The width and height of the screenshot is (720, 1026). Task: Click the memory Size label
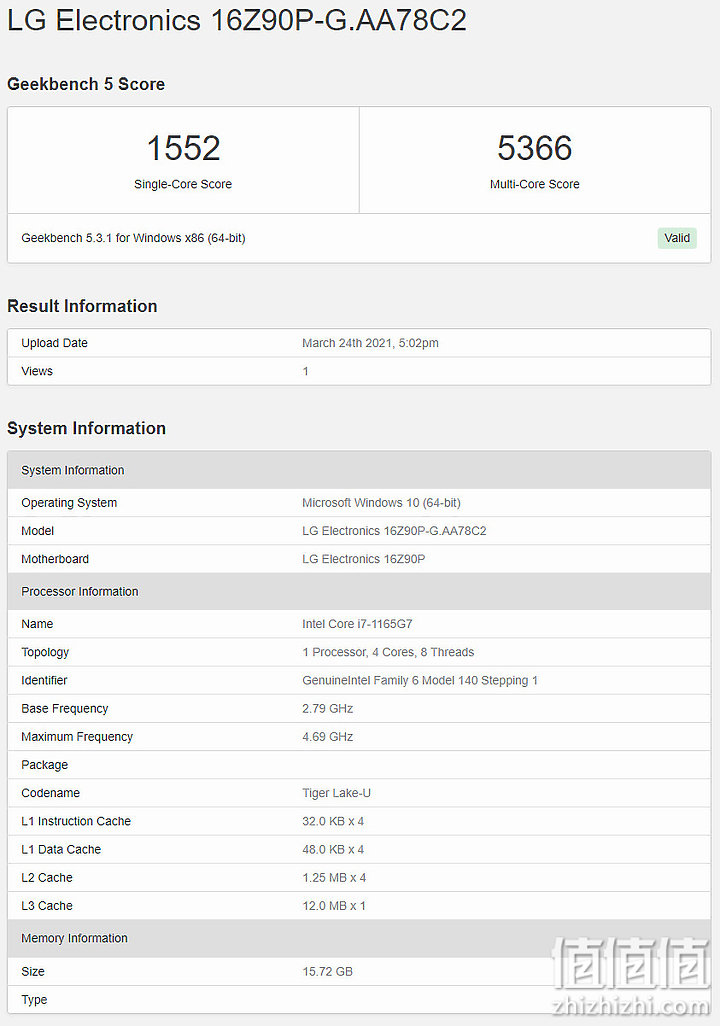tap(33, 972)
